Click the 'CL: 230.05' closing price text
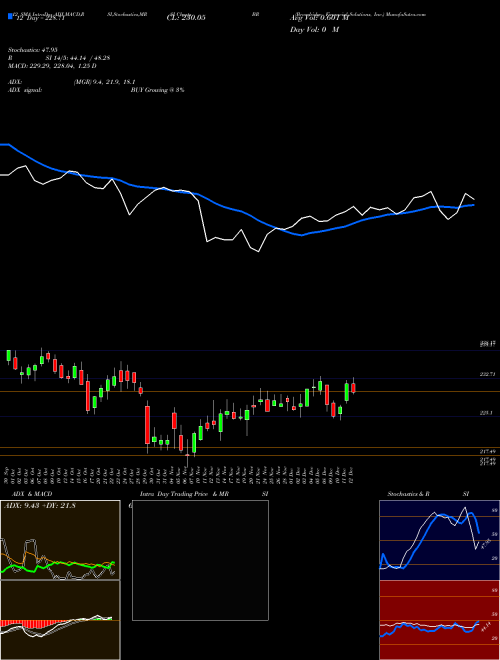 pyautogui.click(x=186, y=18)
